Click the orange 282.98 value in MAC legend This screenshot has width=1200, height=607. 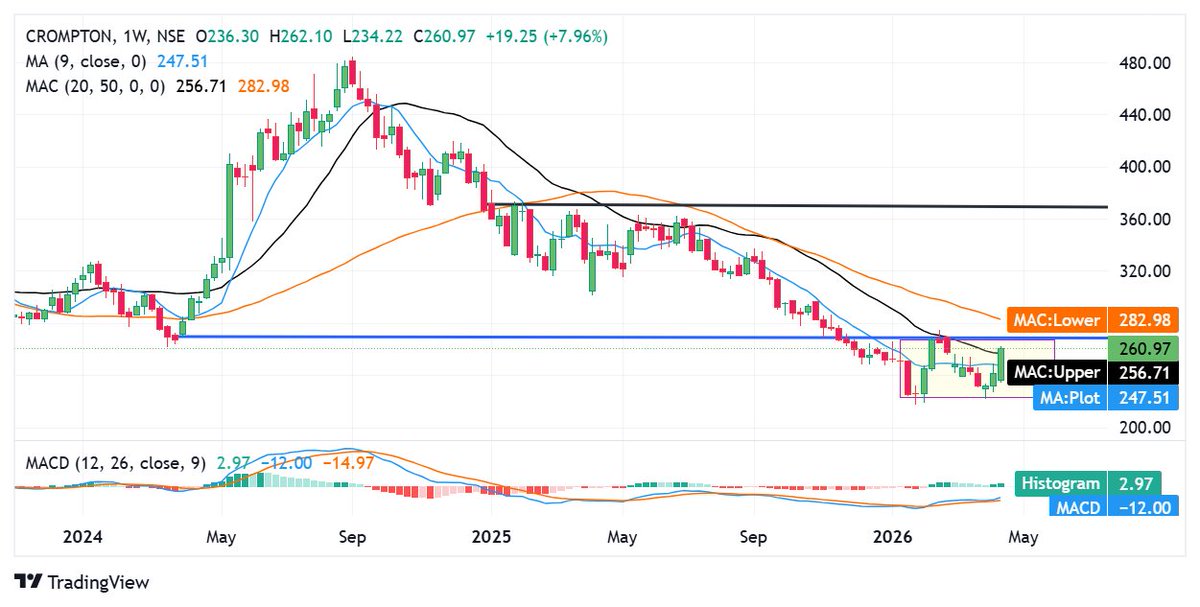(x=264, y=86)
